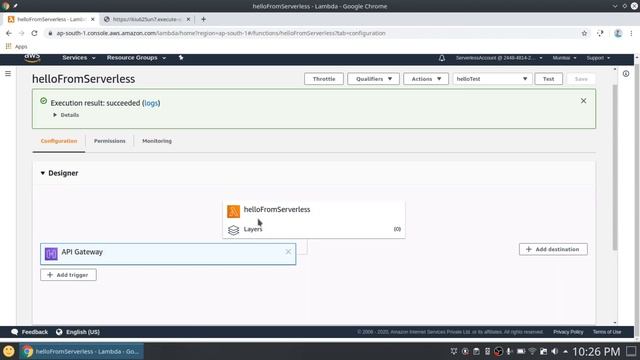
Task: Open the Privacy Policy link
Action: 568,332
